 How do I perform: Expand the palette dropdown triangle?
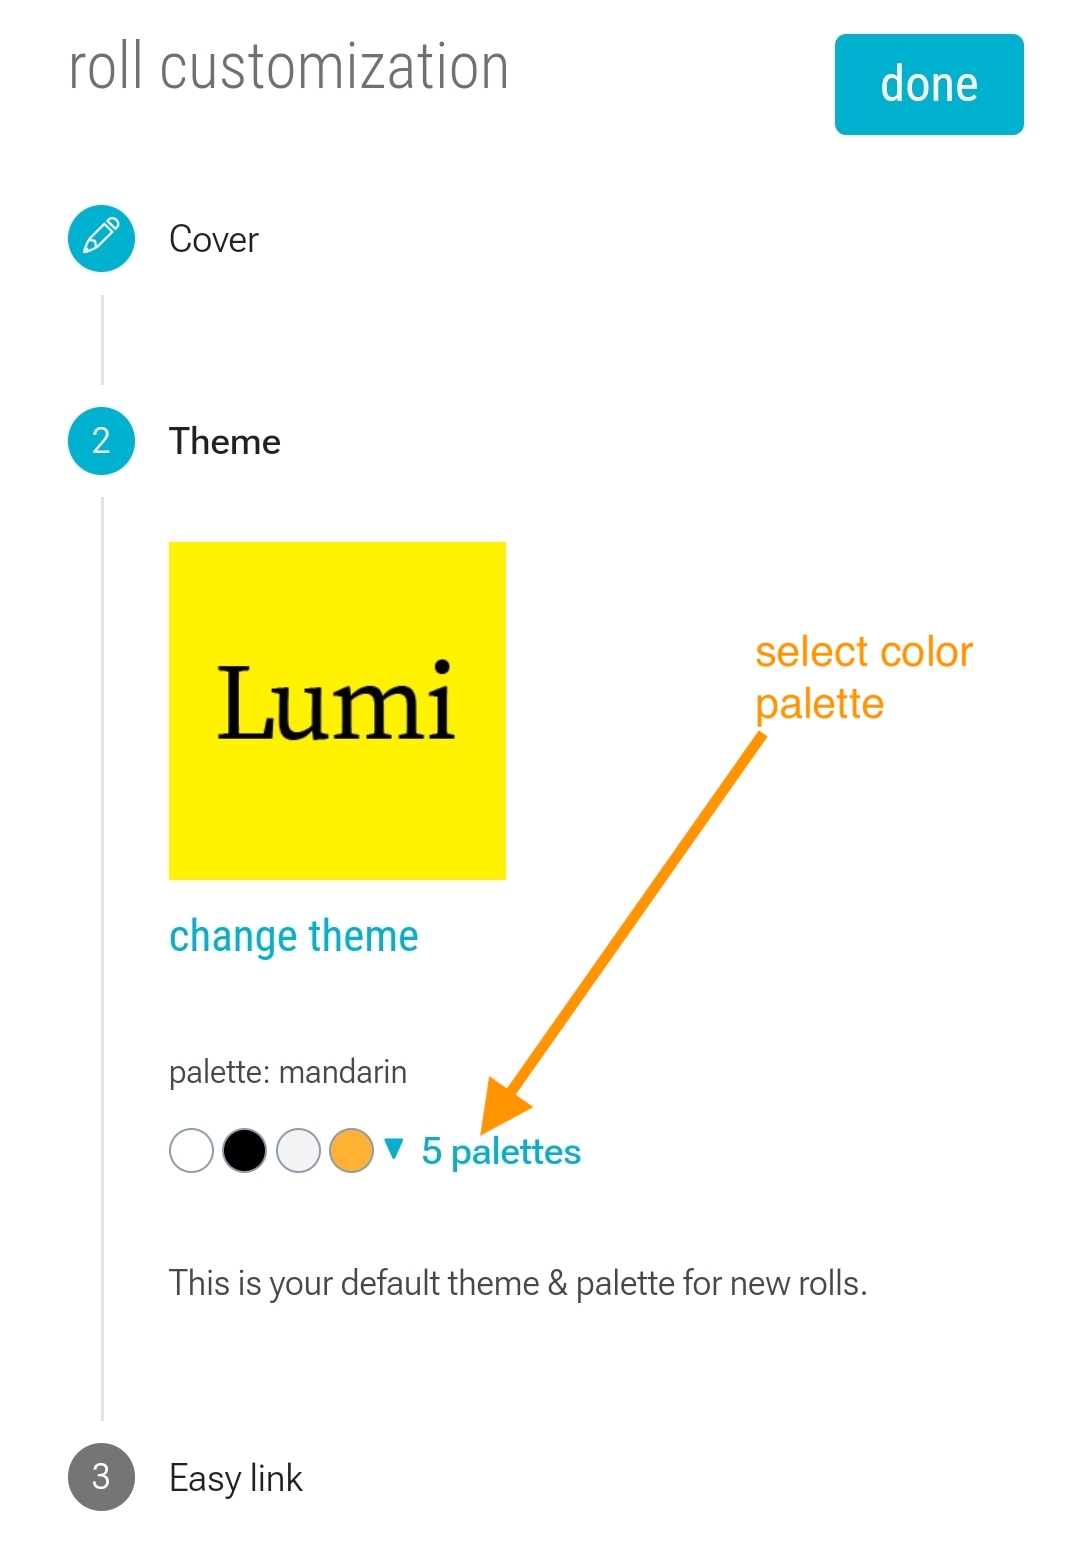tap(394, 1148)
